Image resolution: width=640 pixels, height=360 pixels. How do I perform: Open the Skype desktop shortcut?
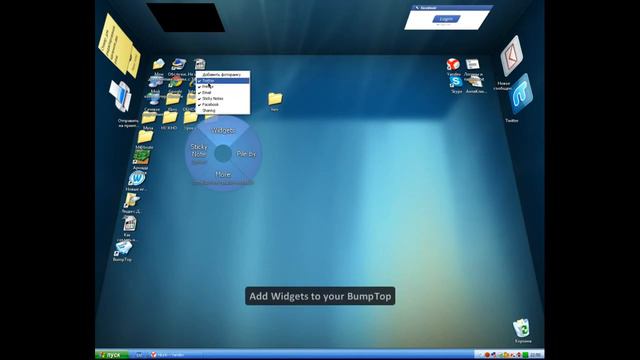tap(456, 82)
